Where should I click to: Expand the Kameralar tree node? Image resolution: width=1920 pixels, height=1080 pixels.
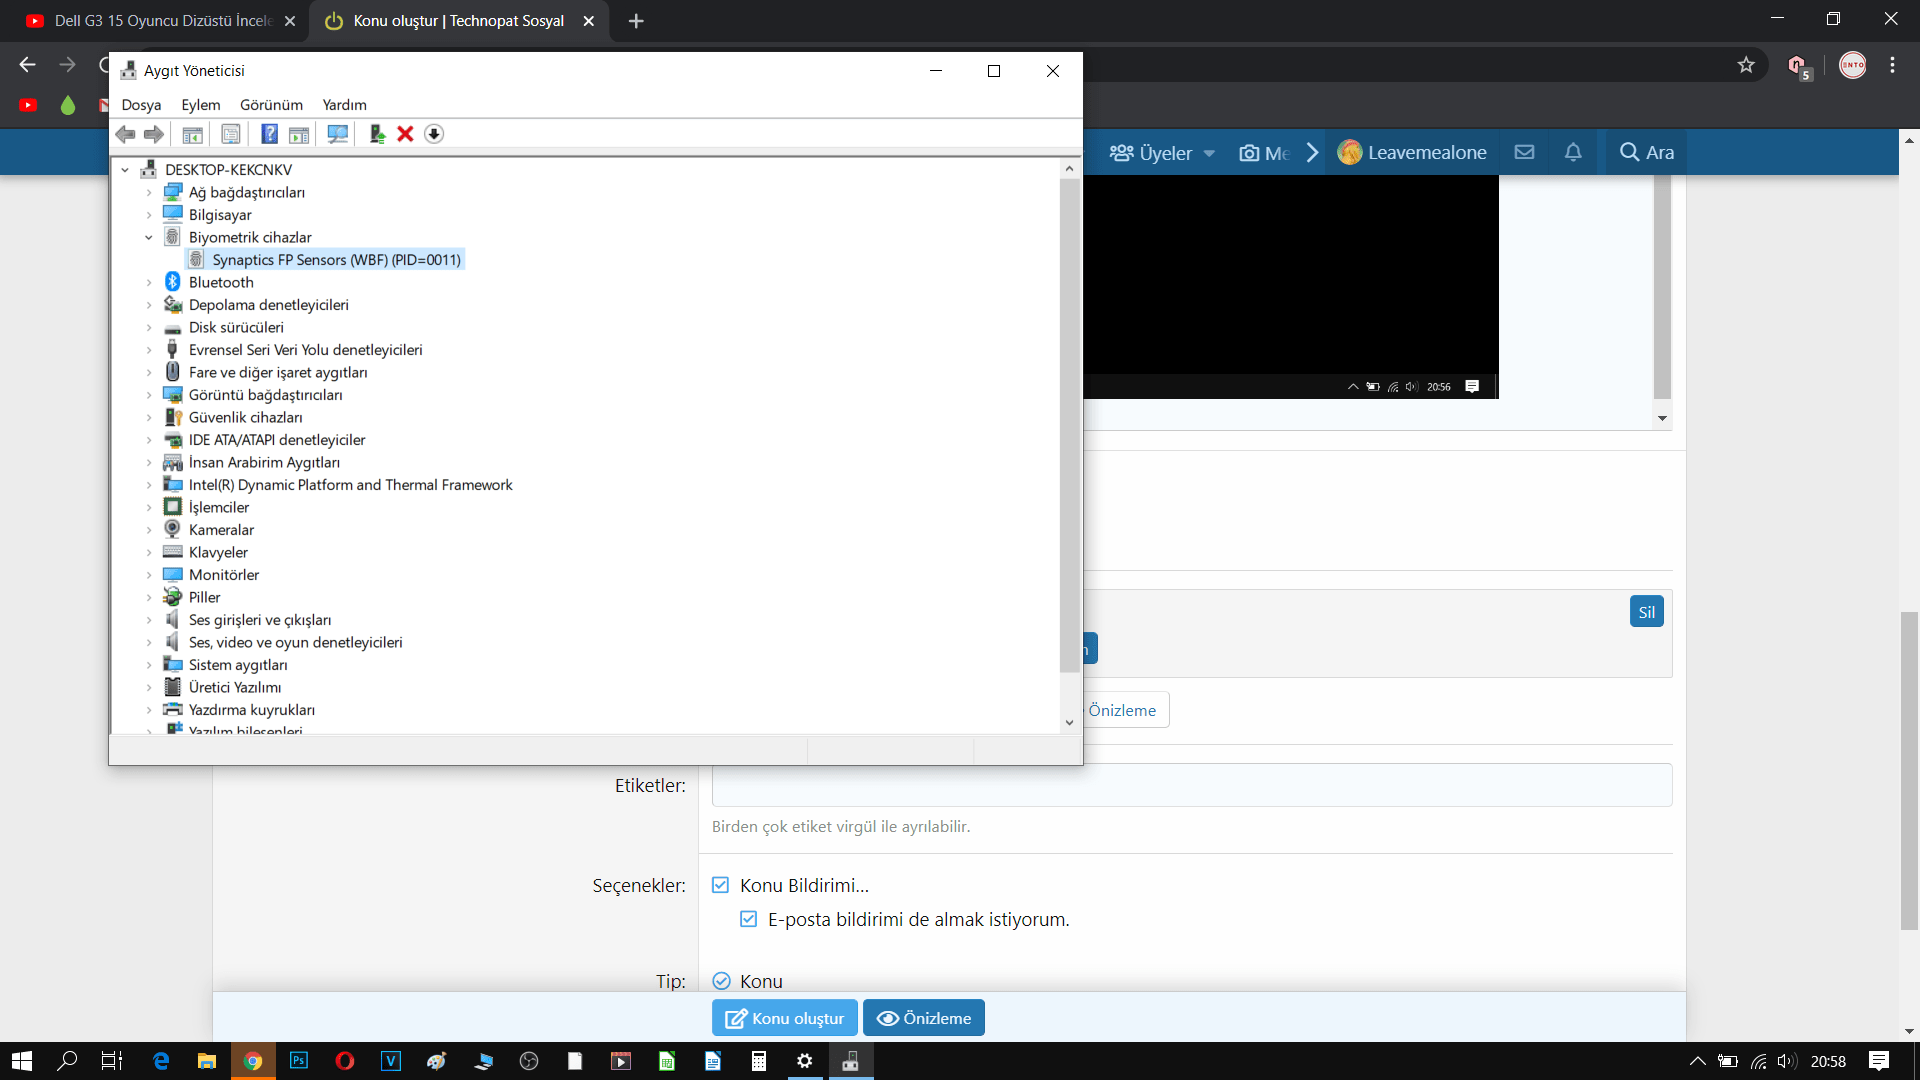pyautogui.click(x=149, y=530)
